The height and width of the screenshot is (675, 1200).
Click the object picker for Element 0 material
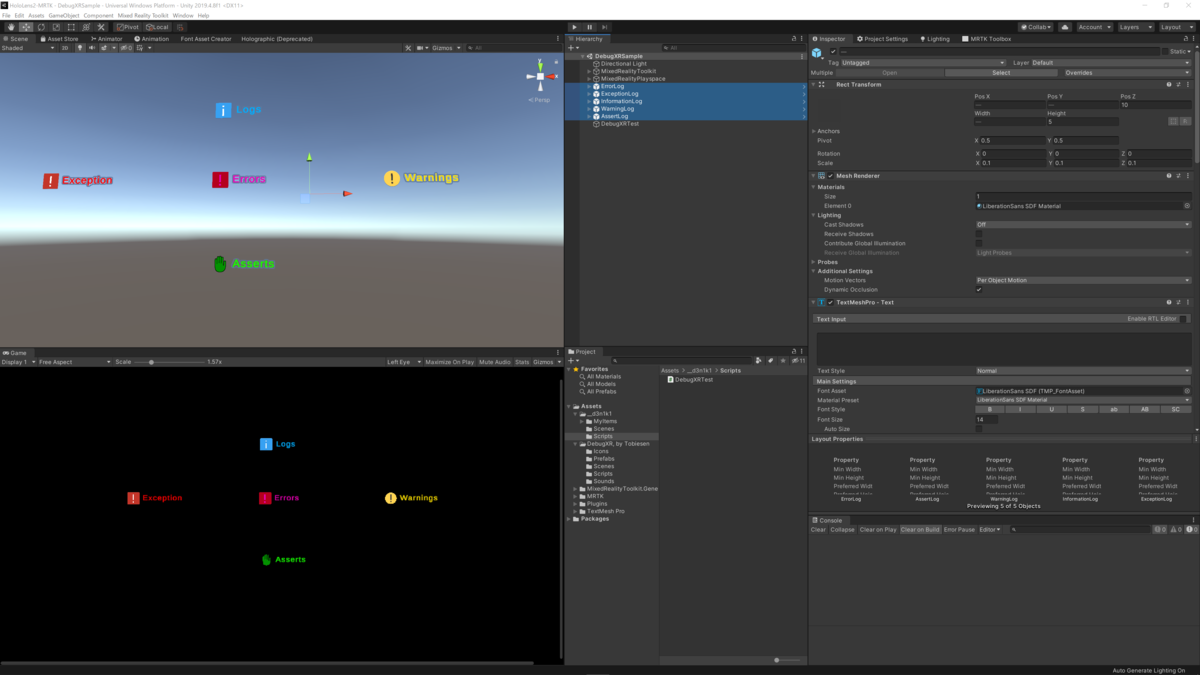1187,206
